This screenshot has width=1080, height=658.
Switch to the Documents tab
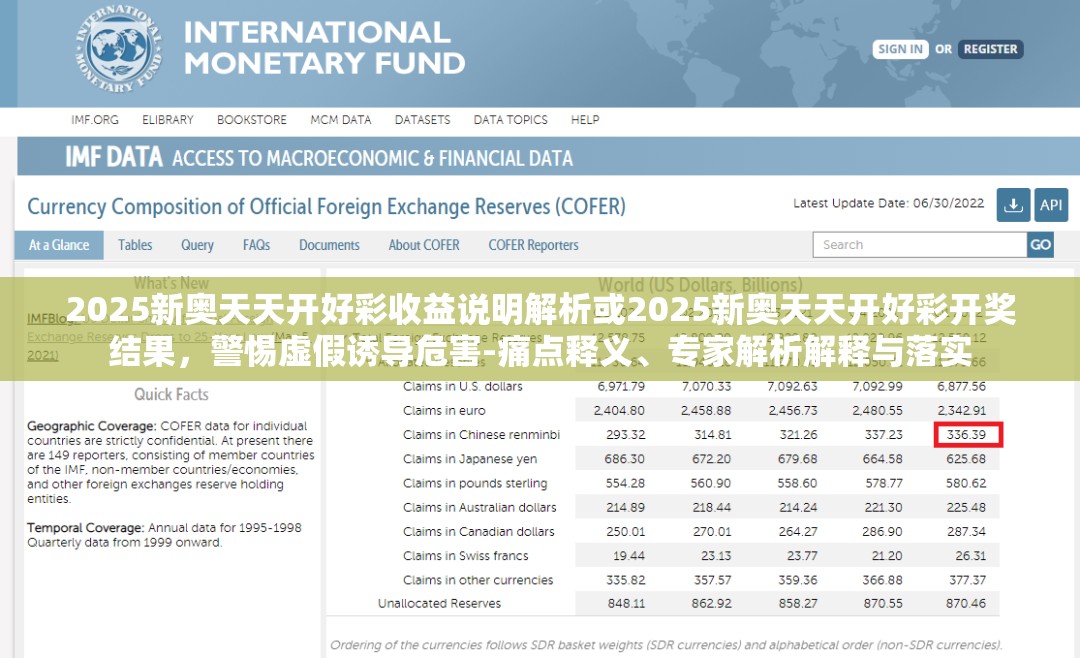pyautogui.click(x=329, y=245)
